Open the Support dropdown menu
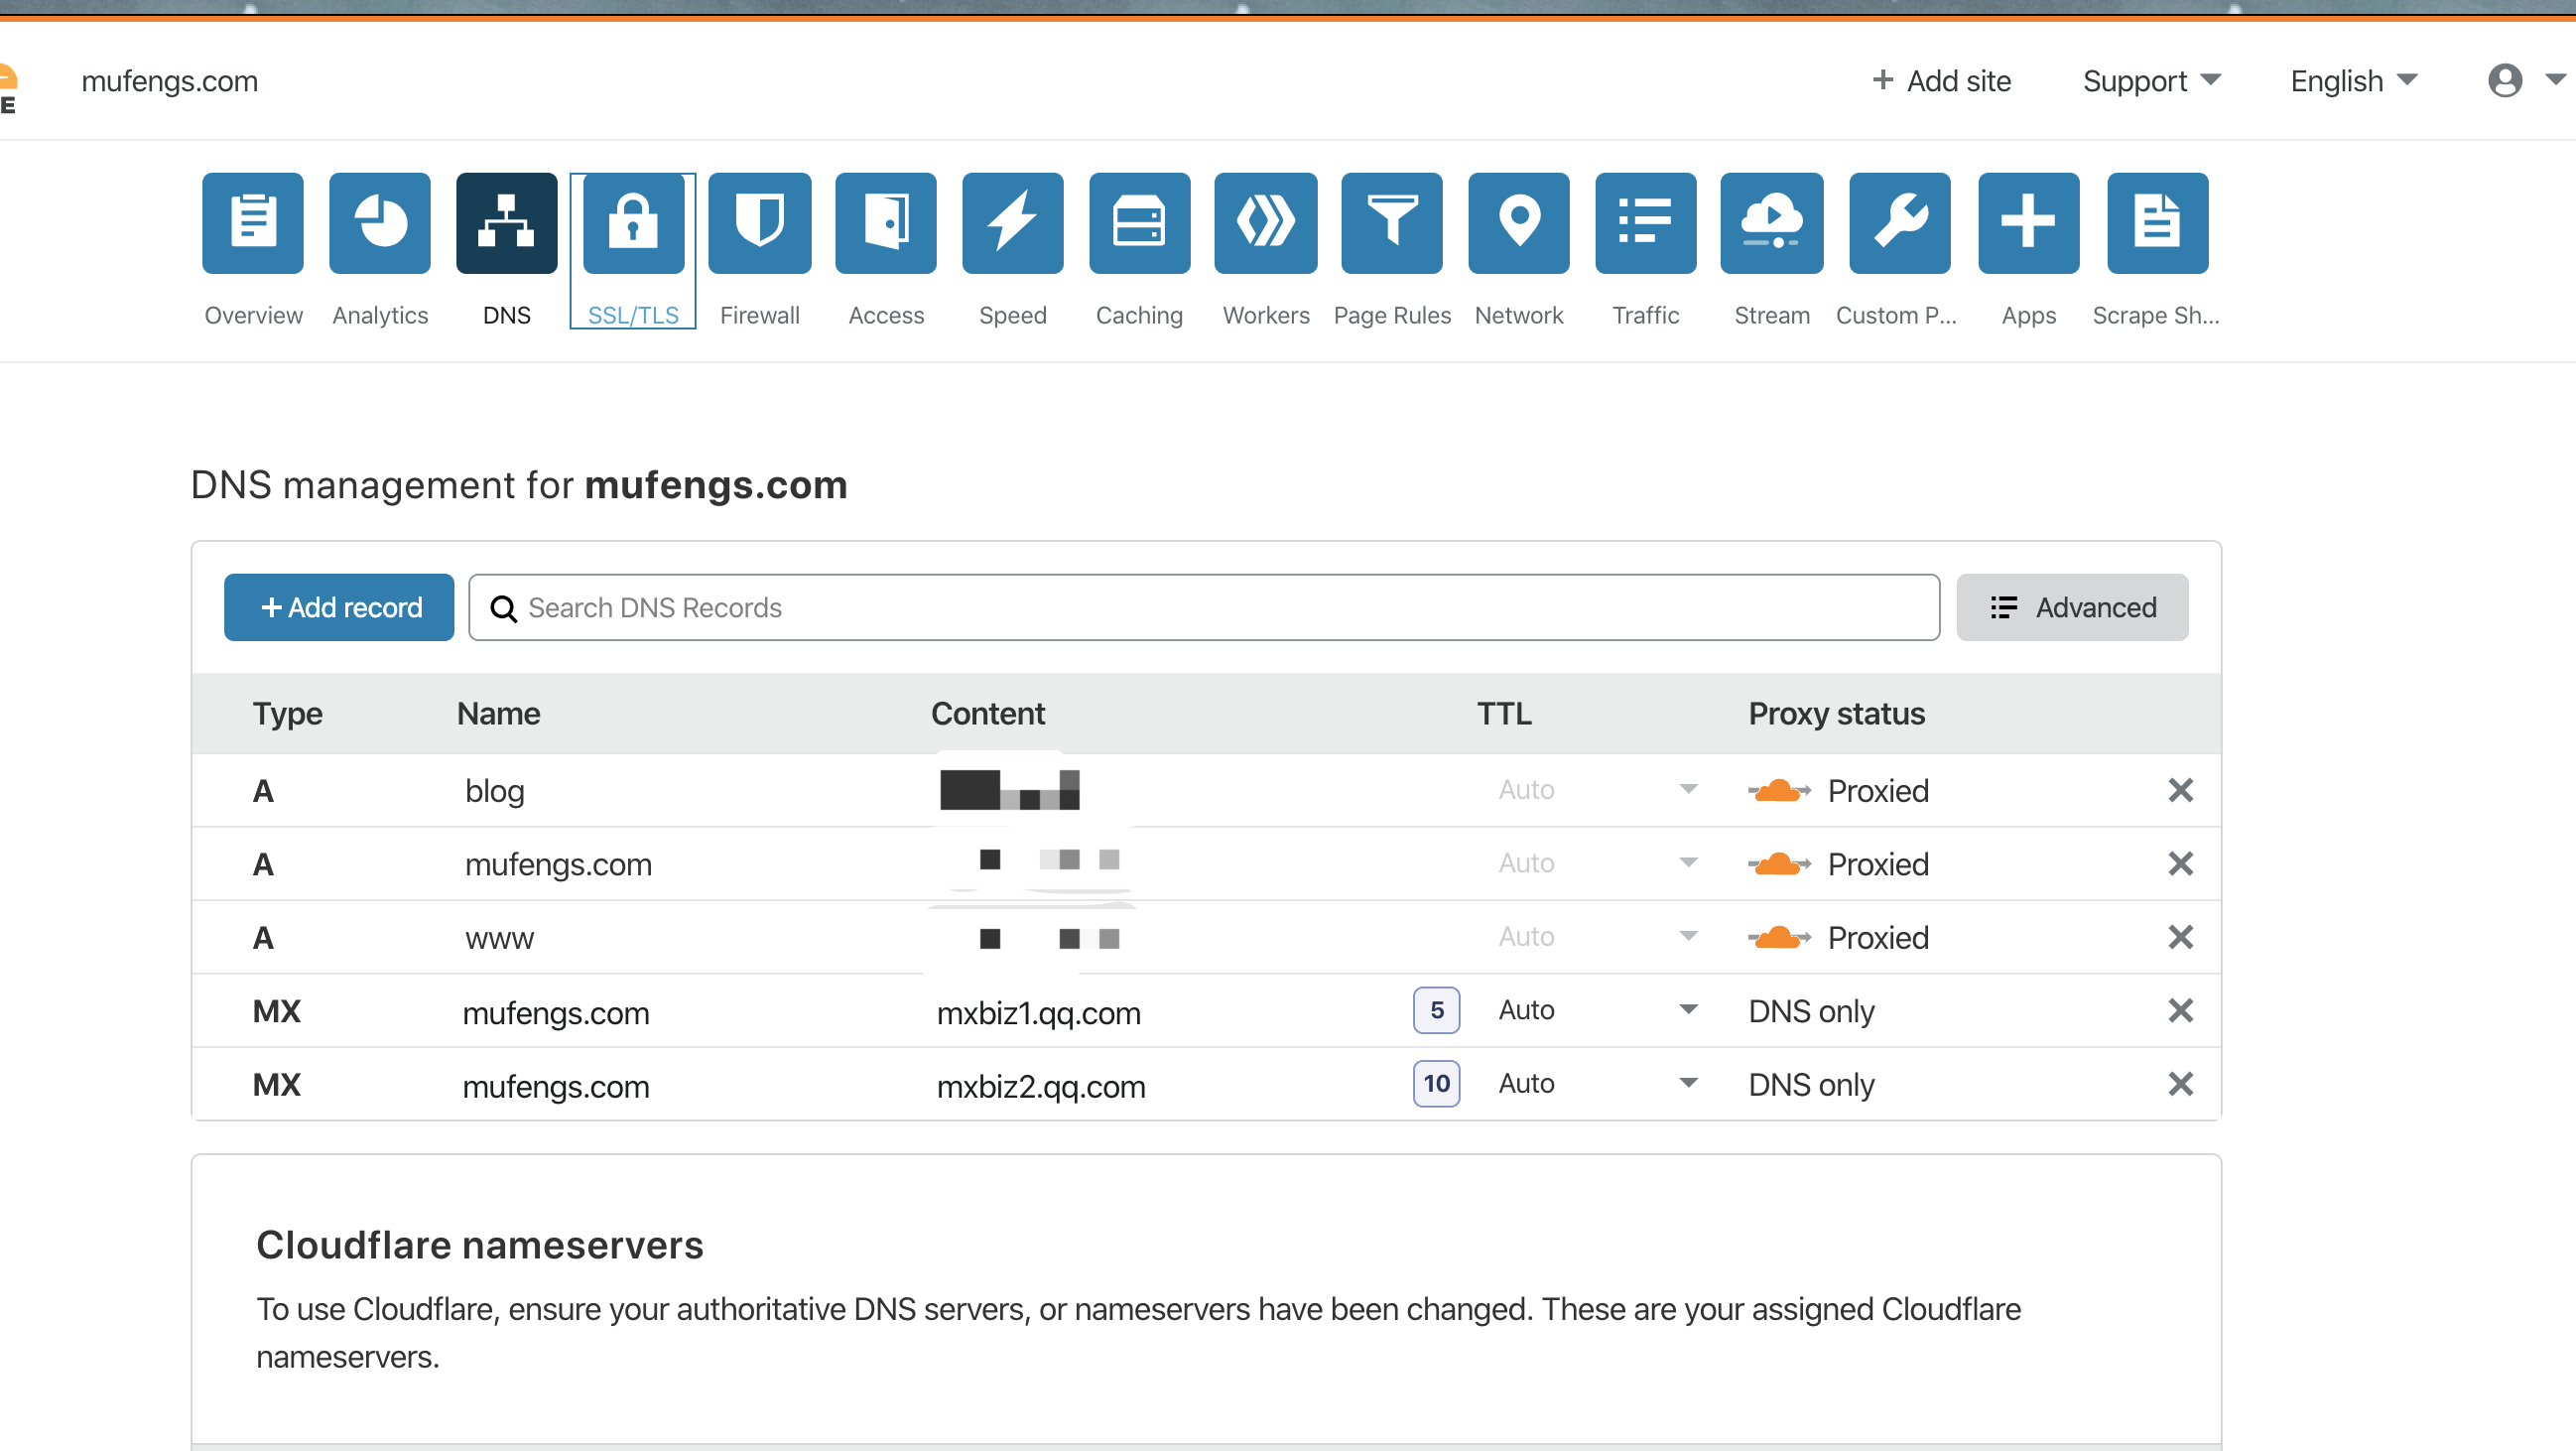The image size is (2576, 1451). (2151, 81)
